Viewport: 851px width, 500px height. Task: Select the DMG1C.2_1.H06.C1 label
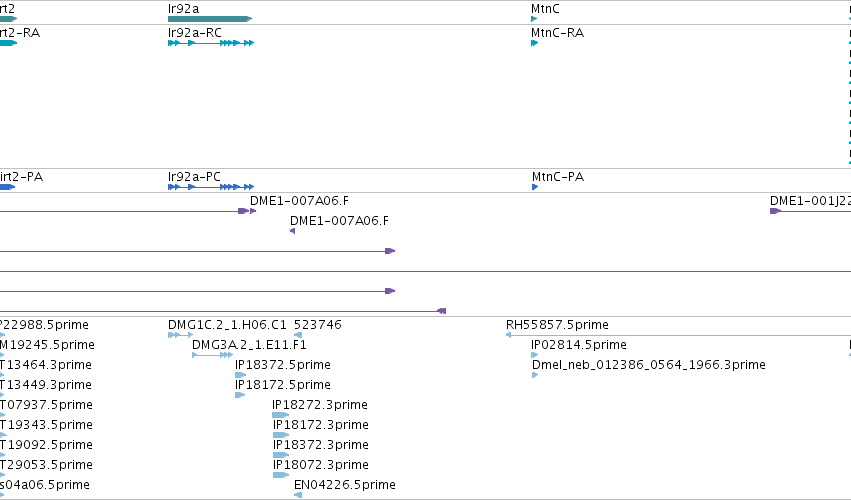pyautogui.click(x=227, y=325)
